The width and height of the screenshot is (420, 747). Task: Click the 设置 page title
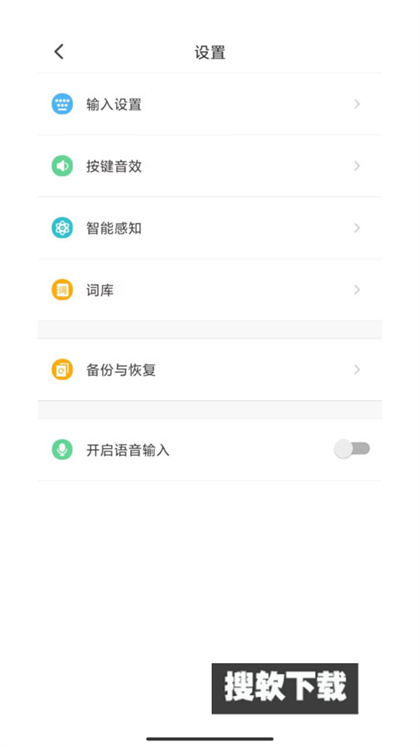pos(210,52)
